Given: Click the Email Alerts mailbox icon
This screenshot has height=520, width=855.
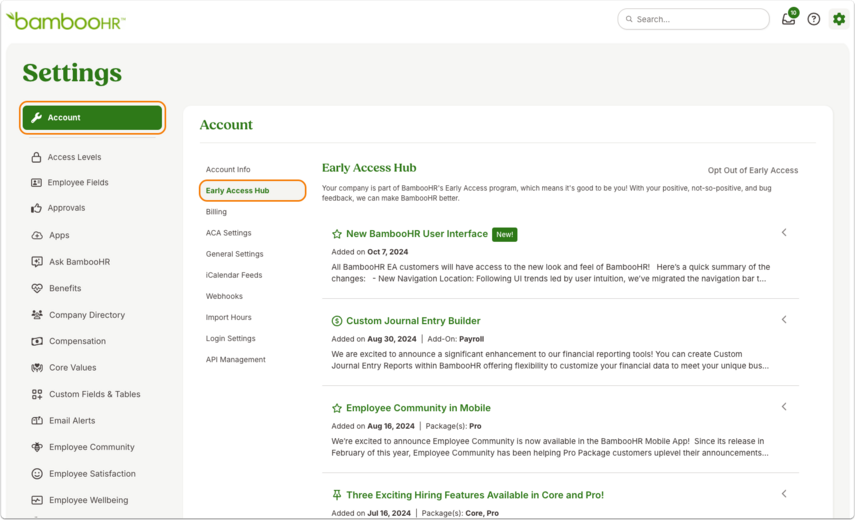Looking at the screenshot, I should 37,421.
